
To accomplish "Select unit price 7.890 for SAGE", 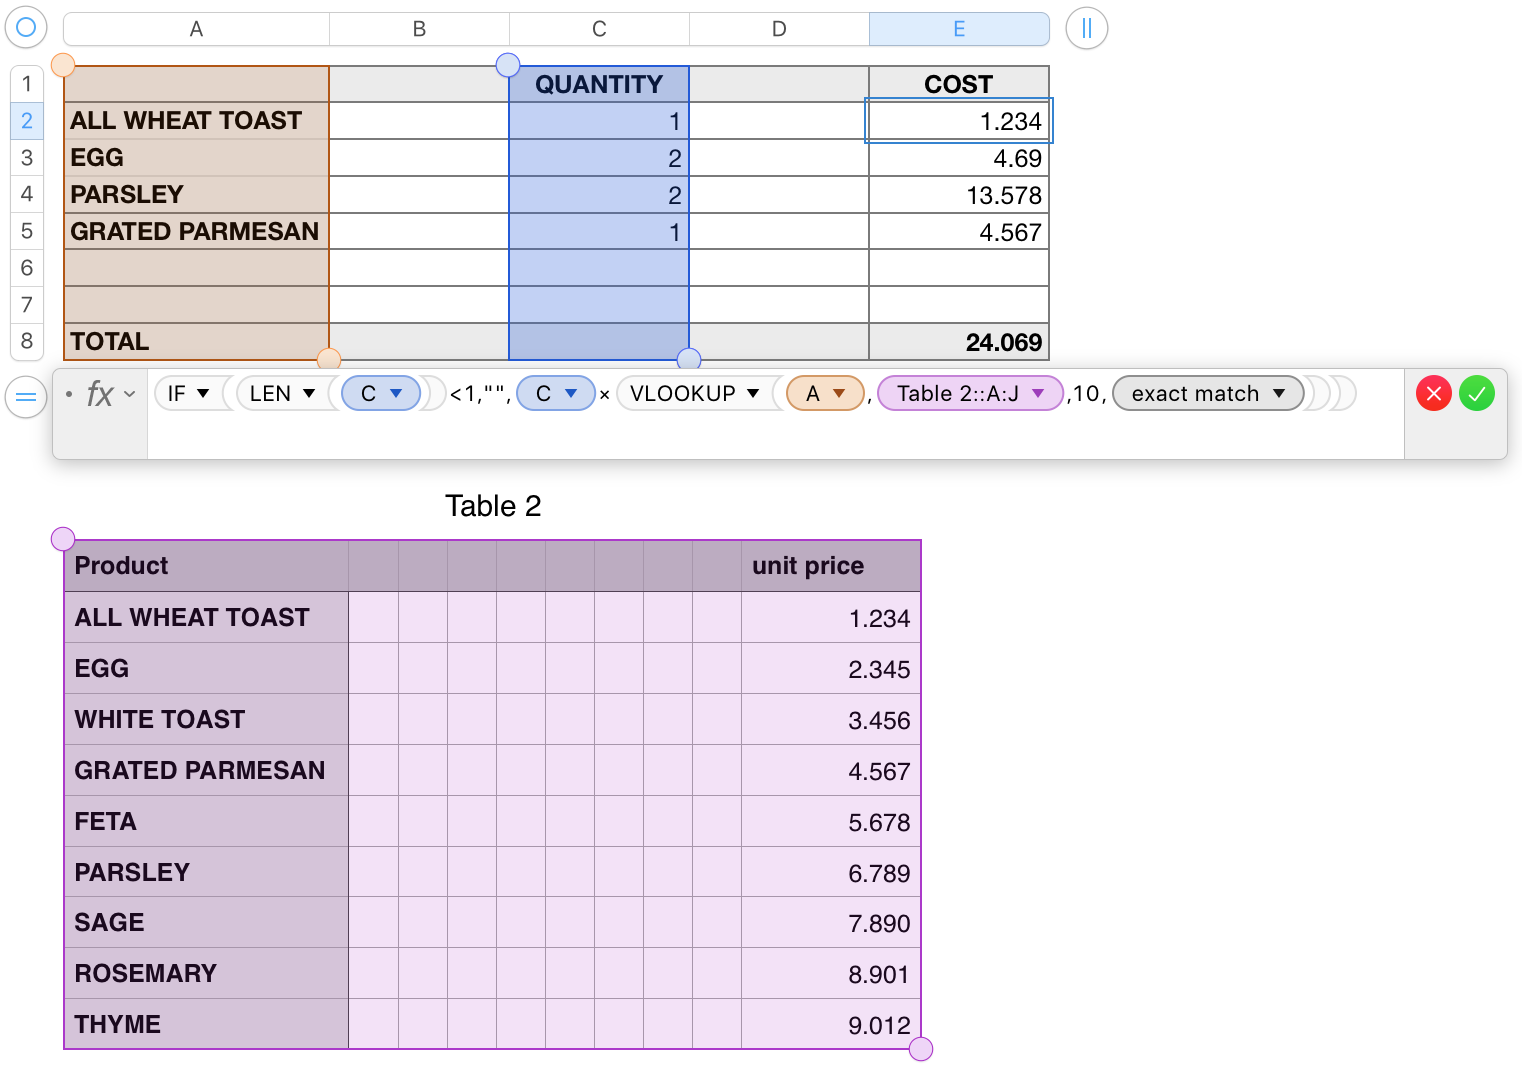I will (x=831, y=922).
